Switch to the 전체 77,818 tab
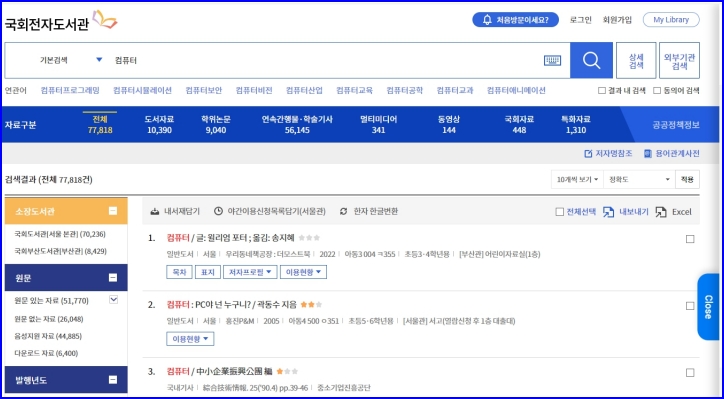 [x=100, y=125]
